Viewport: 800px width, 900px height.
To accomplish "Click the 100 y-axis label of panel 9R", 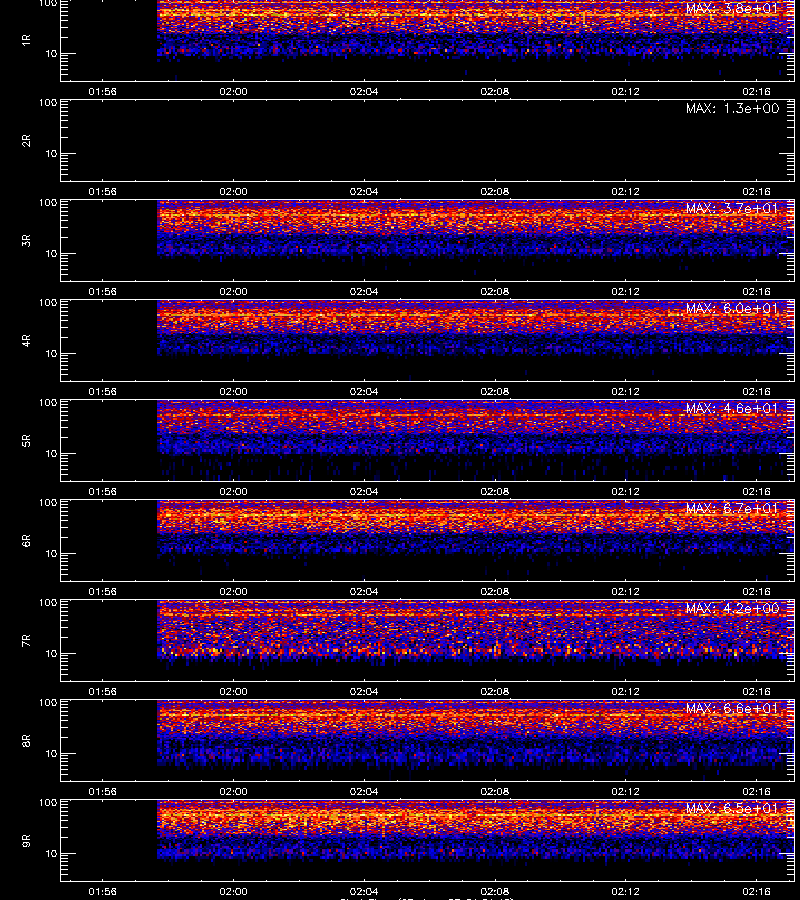I will (48, 802).
